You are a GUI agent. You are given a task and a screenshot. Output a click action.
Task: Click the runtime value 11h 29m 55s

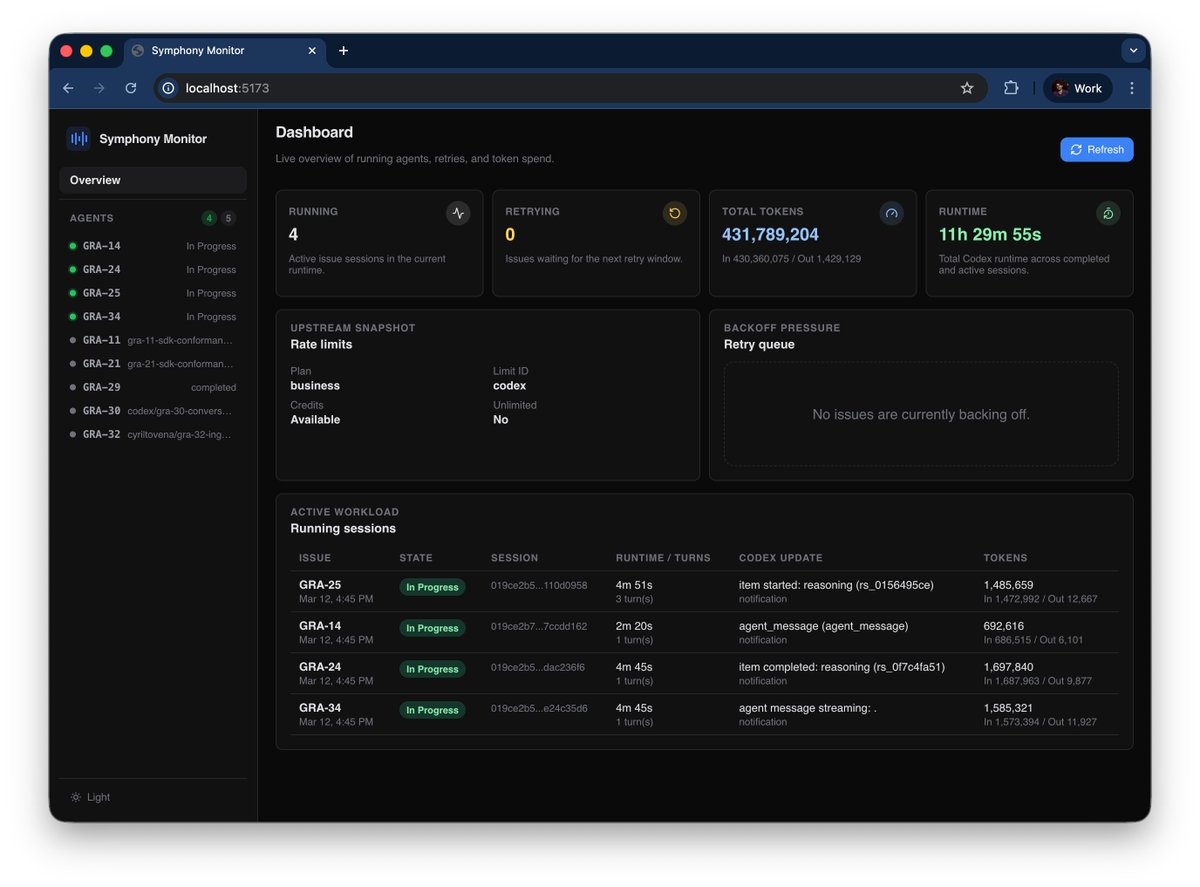pyautogui.click(x=990, y=235)
